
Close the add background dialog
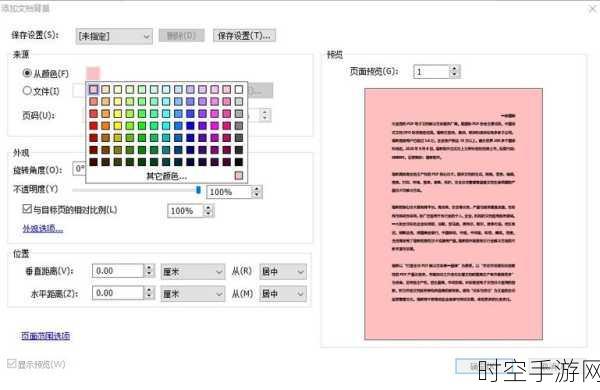(592, 8)
